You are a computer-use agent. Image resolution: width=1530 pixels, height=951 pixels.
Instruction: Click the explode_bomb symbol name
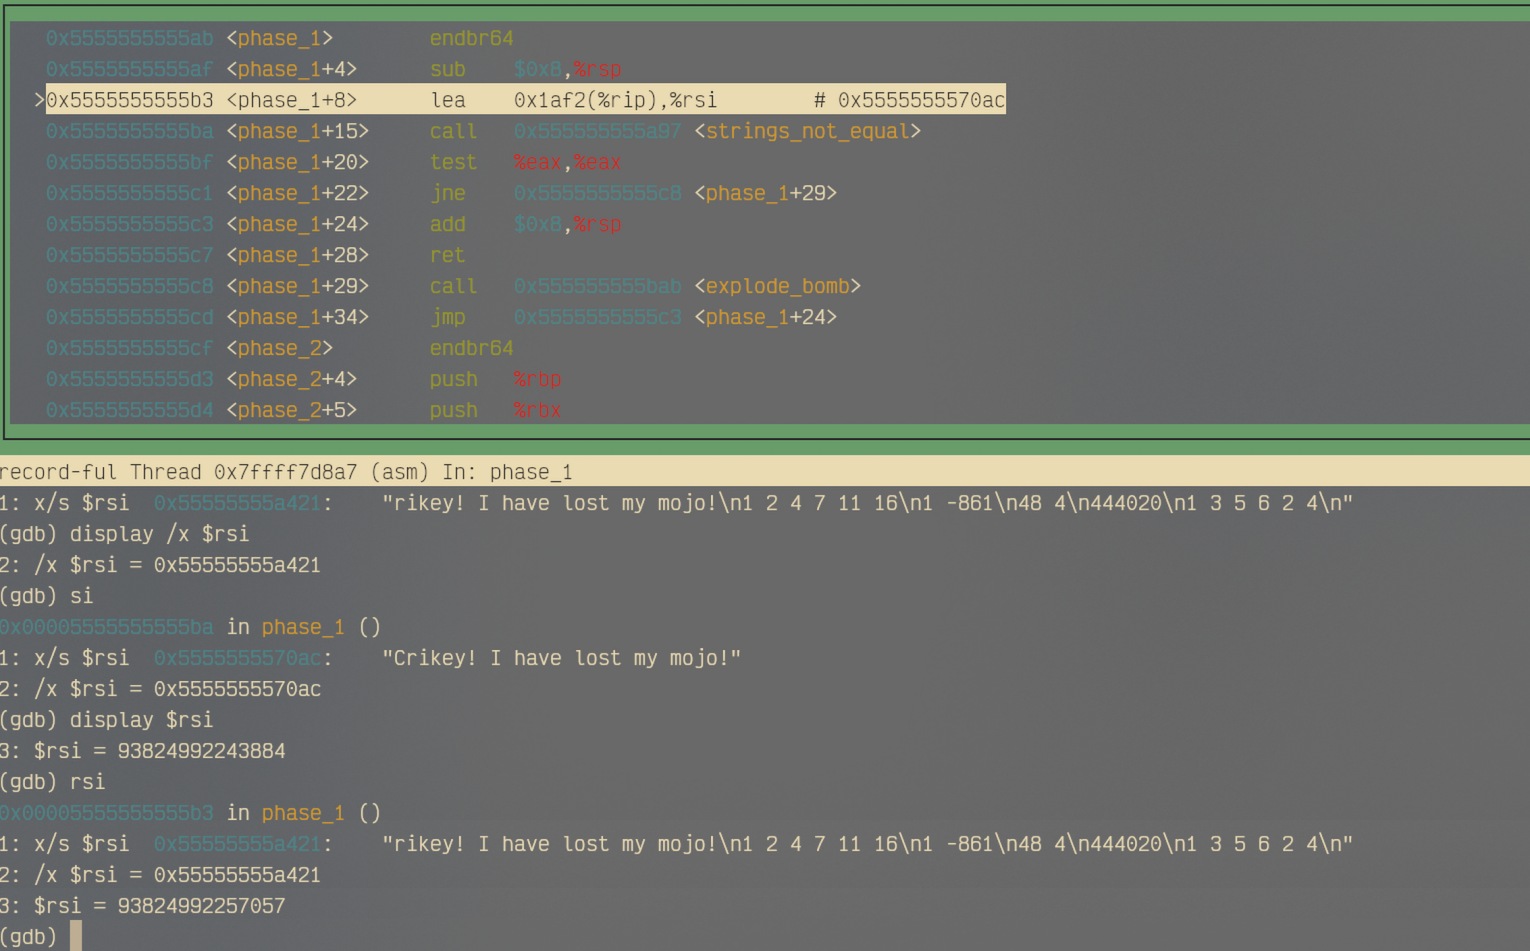tap(777, 286)
